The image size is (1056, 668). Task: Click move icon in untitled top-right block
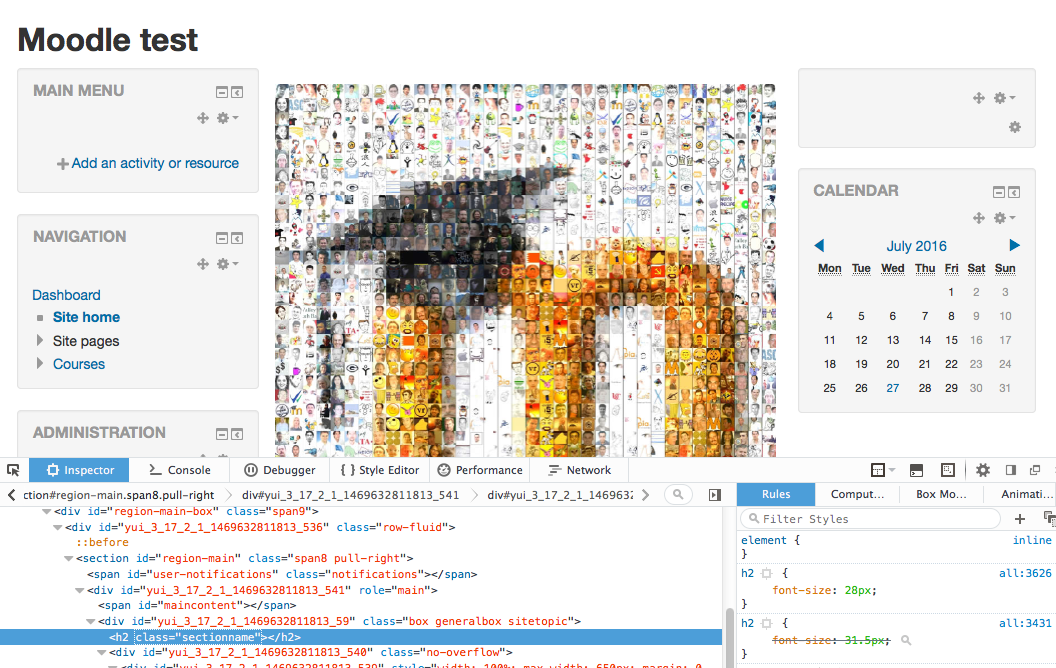pyautogui.click(x=979, y=98)
